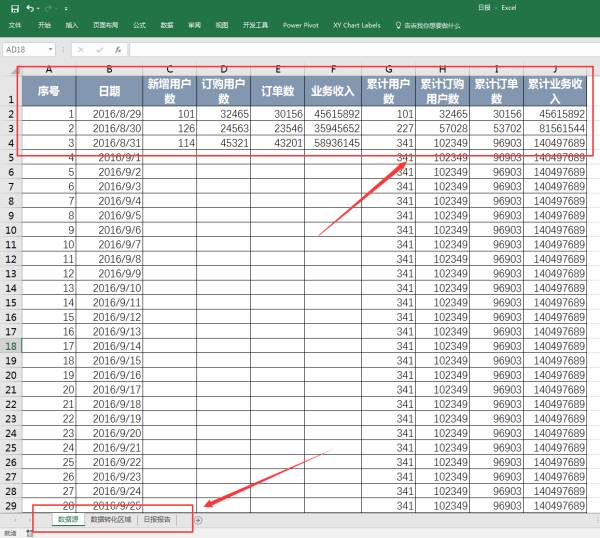This screenshot has width=600, height=538.
Task: Click cell value 126 in column C
Action: [x=170, y=128]
